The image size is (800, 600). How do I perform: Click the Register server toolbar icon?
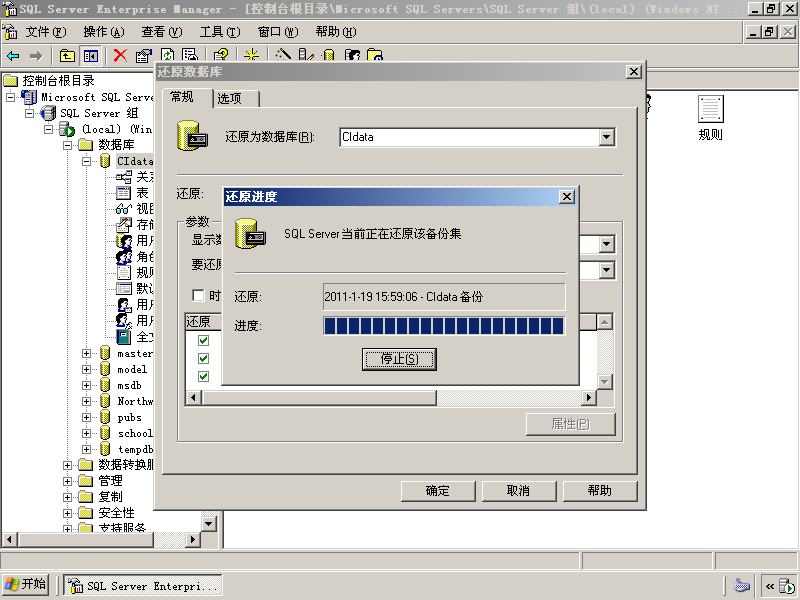(x=306, y=54)
